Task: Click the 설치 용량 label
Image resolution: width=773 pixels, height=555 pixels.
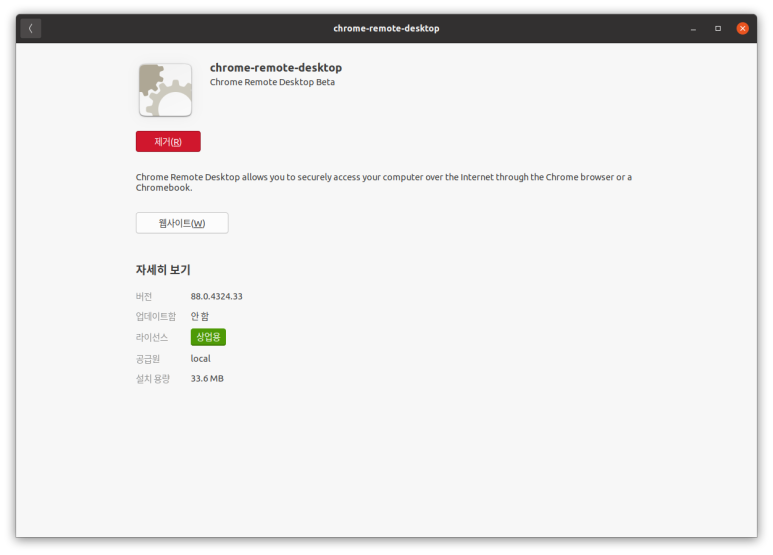Action: pyautogui.click(x=153, y=379)
